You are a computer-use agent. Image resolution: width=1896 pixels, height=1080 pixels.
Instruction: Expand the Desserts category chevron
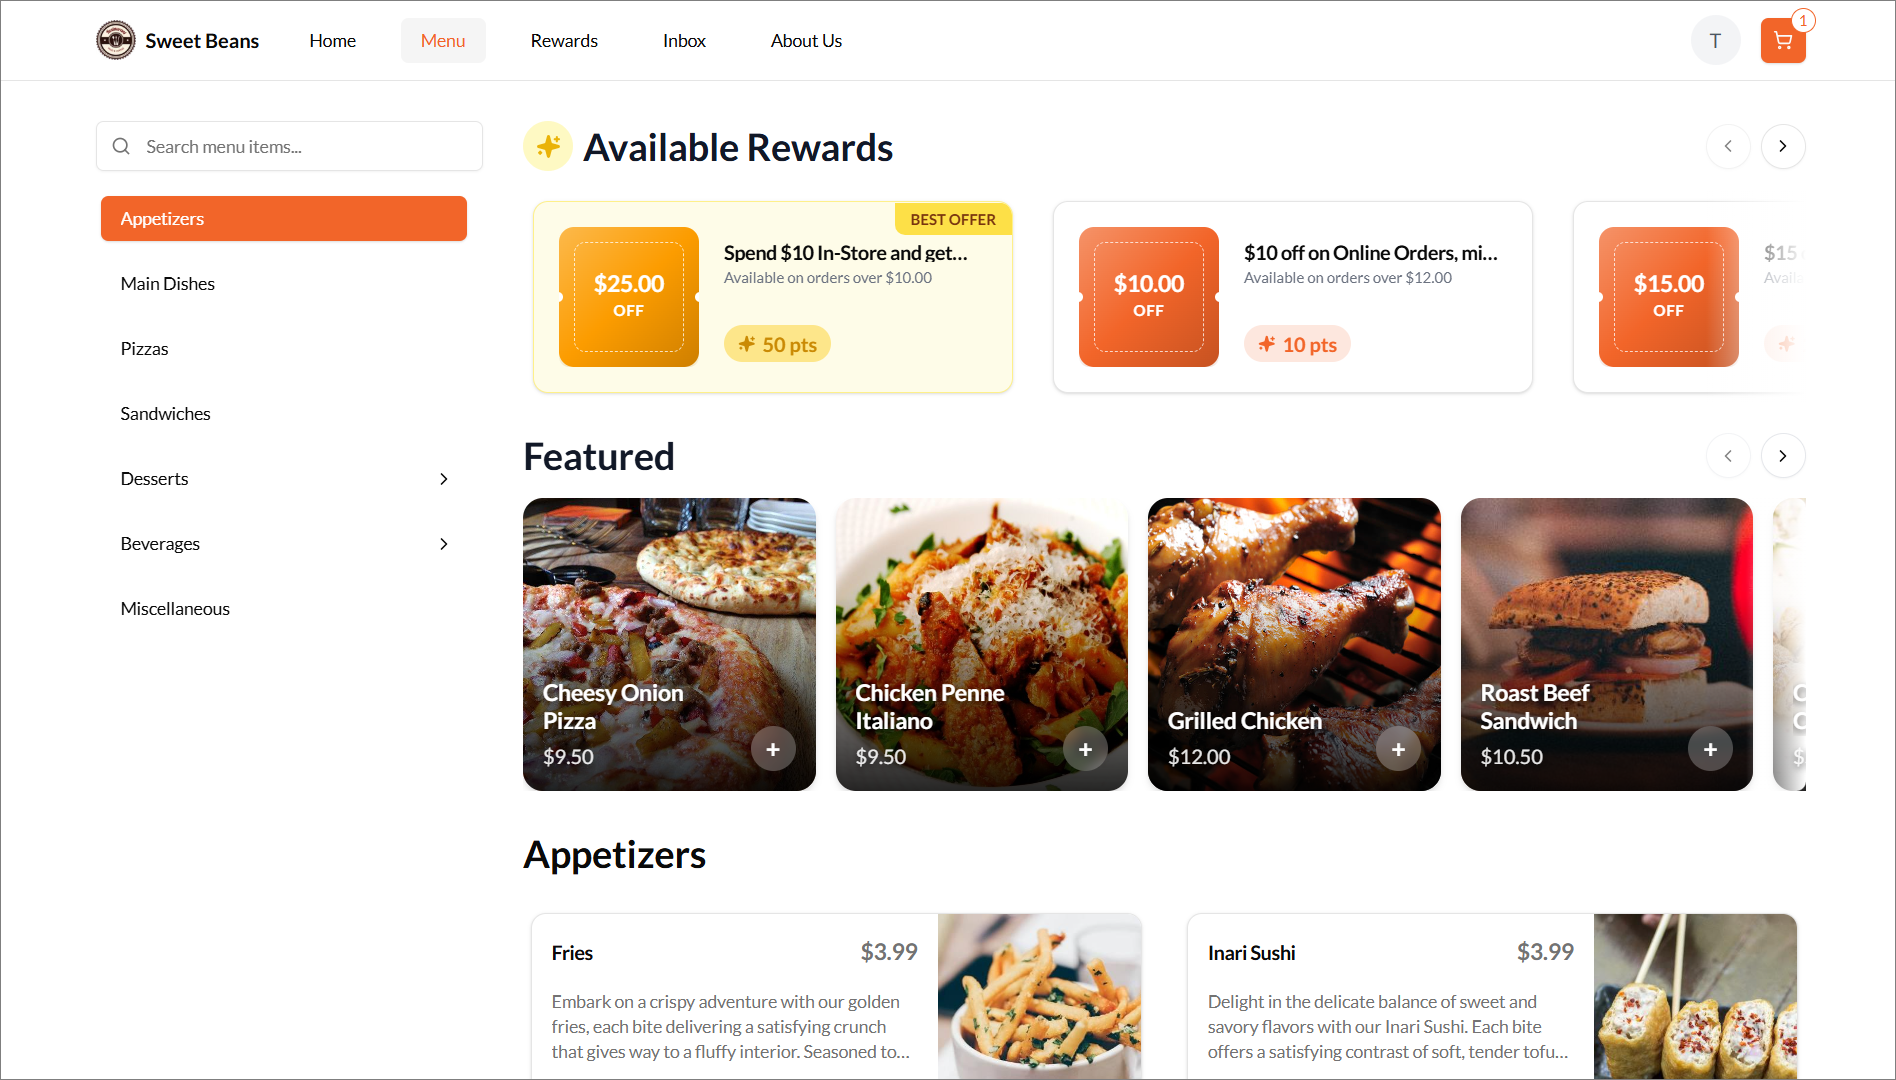coord(444,479)
